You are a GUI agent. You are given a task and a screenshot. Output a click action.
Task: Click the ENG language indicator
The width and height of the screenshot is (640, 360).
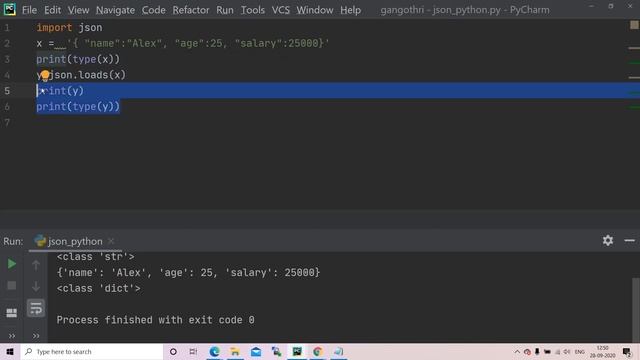click(580, 351)
